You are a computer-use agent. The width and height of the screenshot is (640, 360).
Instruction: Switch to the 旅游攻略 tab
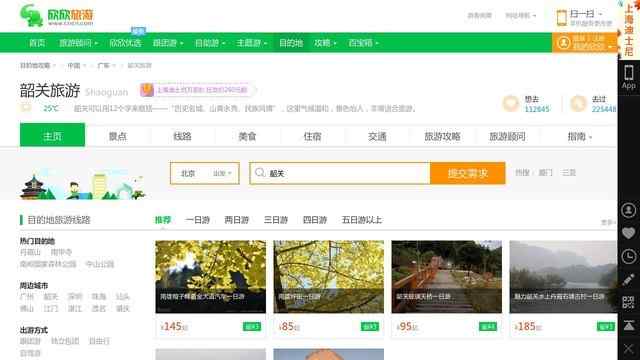(442, 136)
